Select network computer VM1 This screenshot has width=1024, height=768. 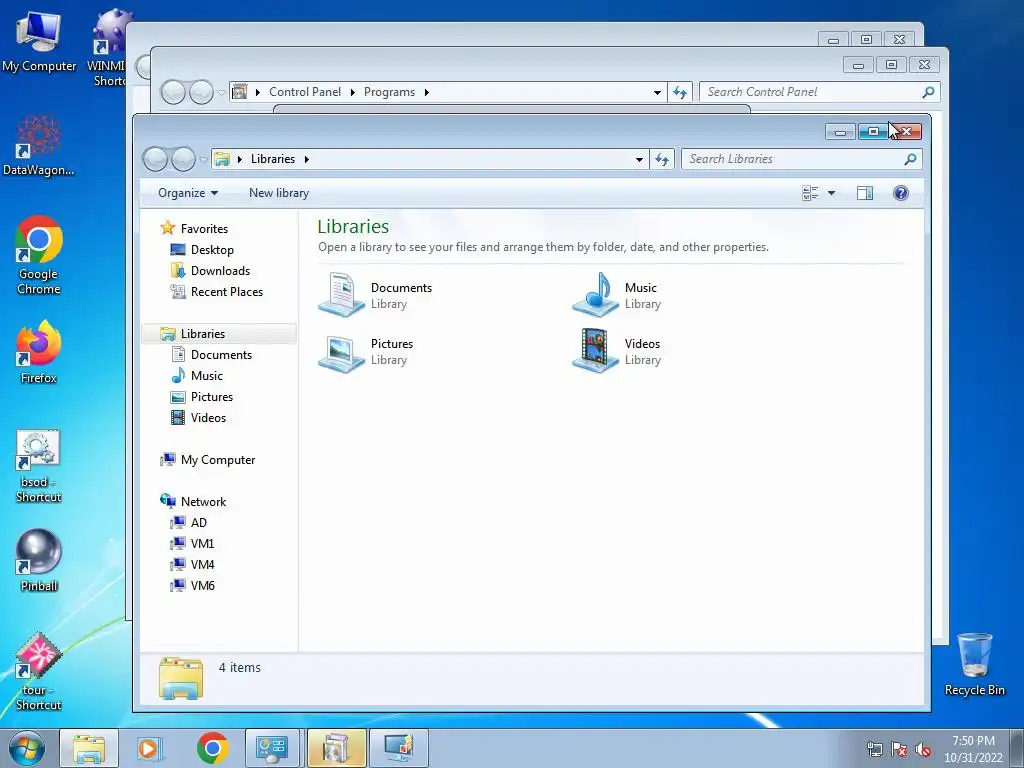pos(202,543)
